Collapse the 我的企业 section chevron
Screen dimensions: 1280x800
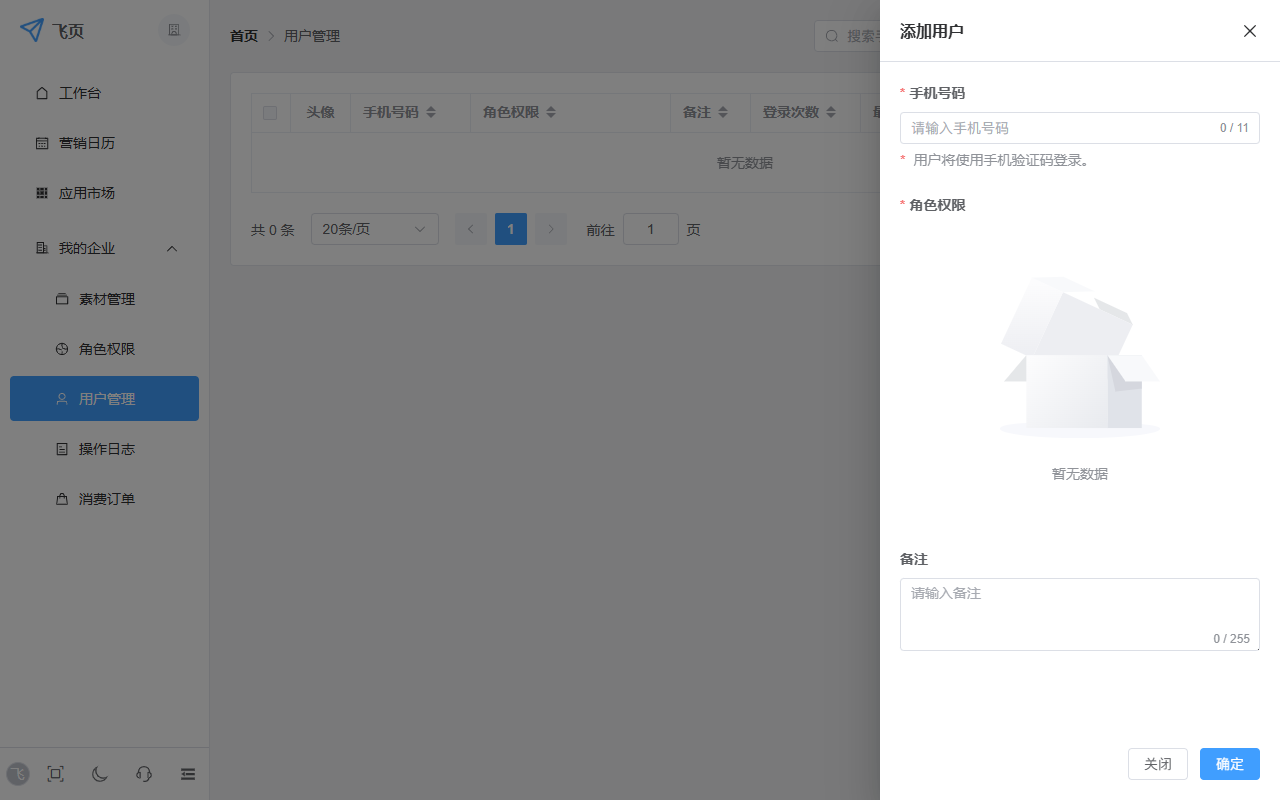click(x=171, y=248)
